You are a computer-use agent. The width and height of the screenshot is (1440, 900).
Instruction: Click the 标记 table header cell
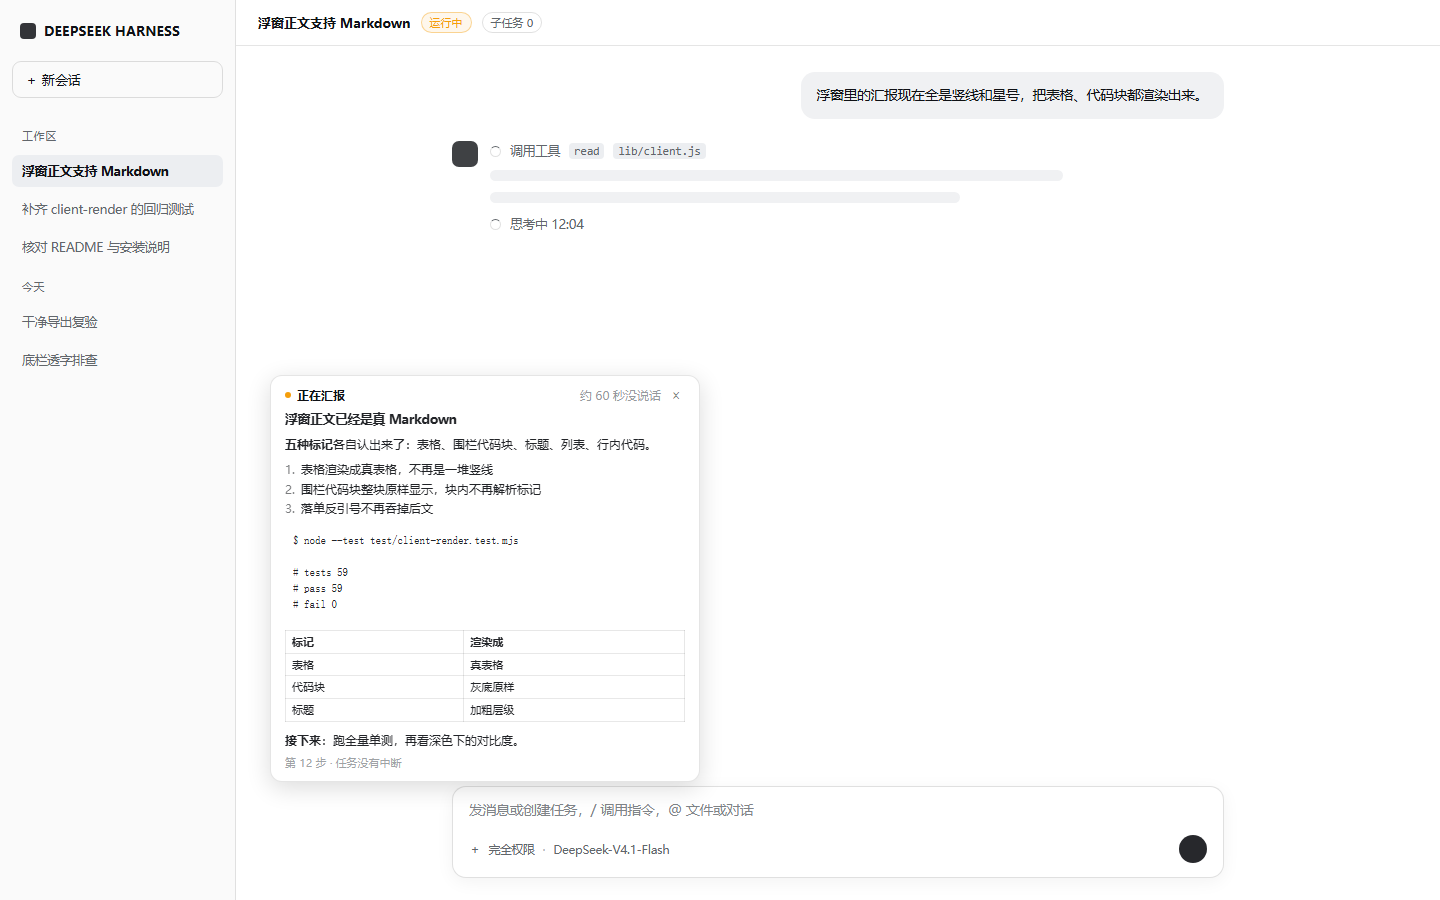[374, 642]
